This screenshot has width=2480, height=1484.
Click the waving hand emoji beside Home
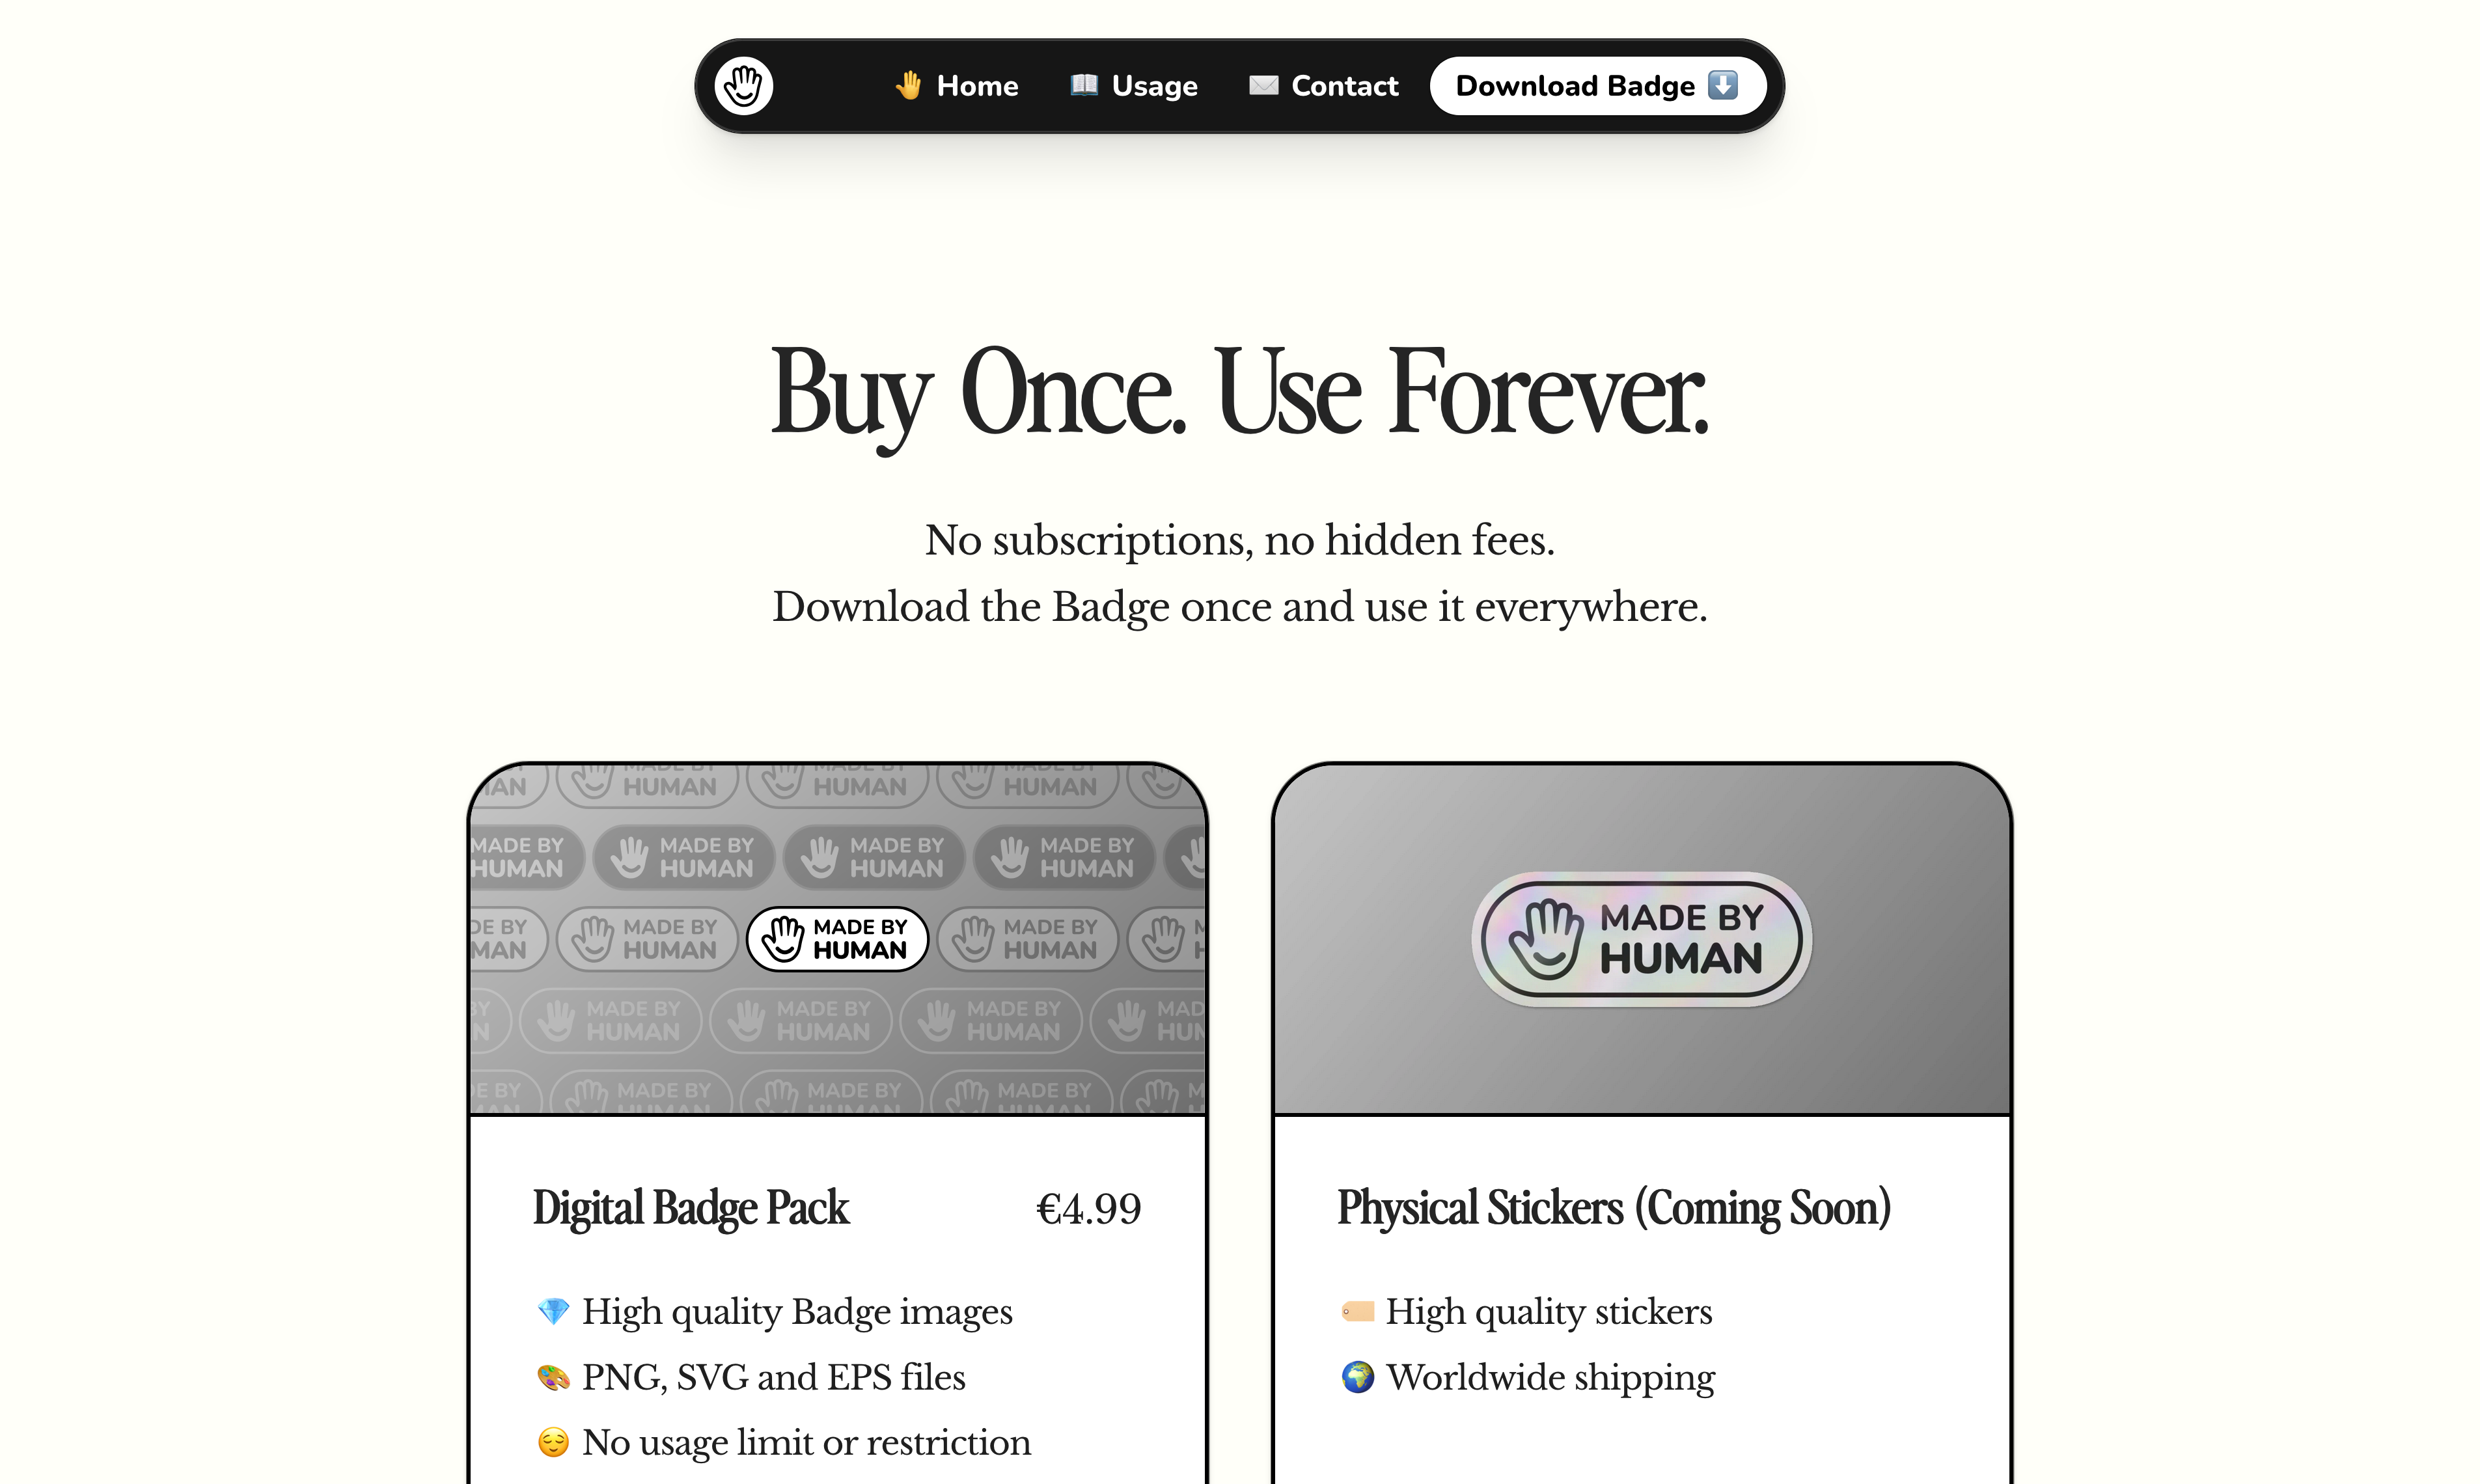[x=908, y=86]
